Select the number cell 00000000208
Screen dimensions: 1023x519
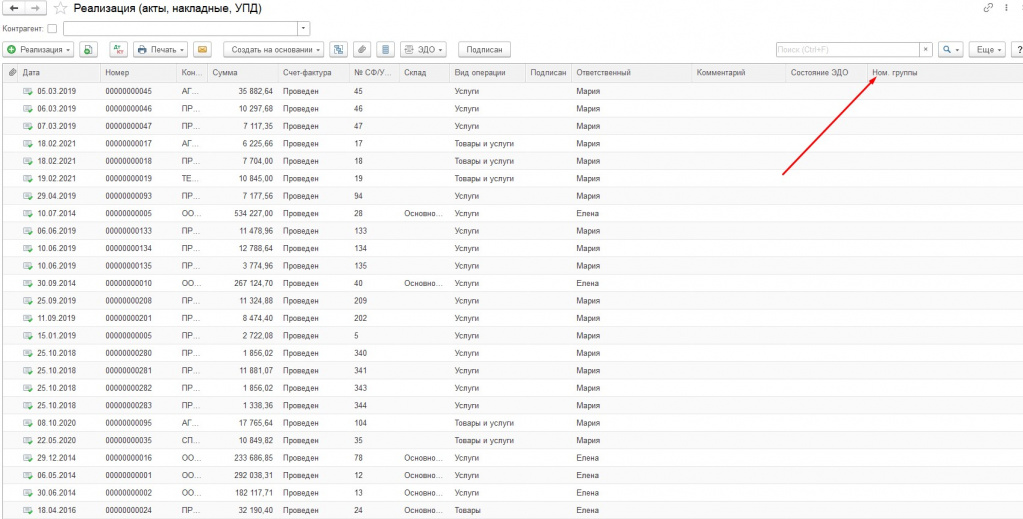click(x=129, y=300)
